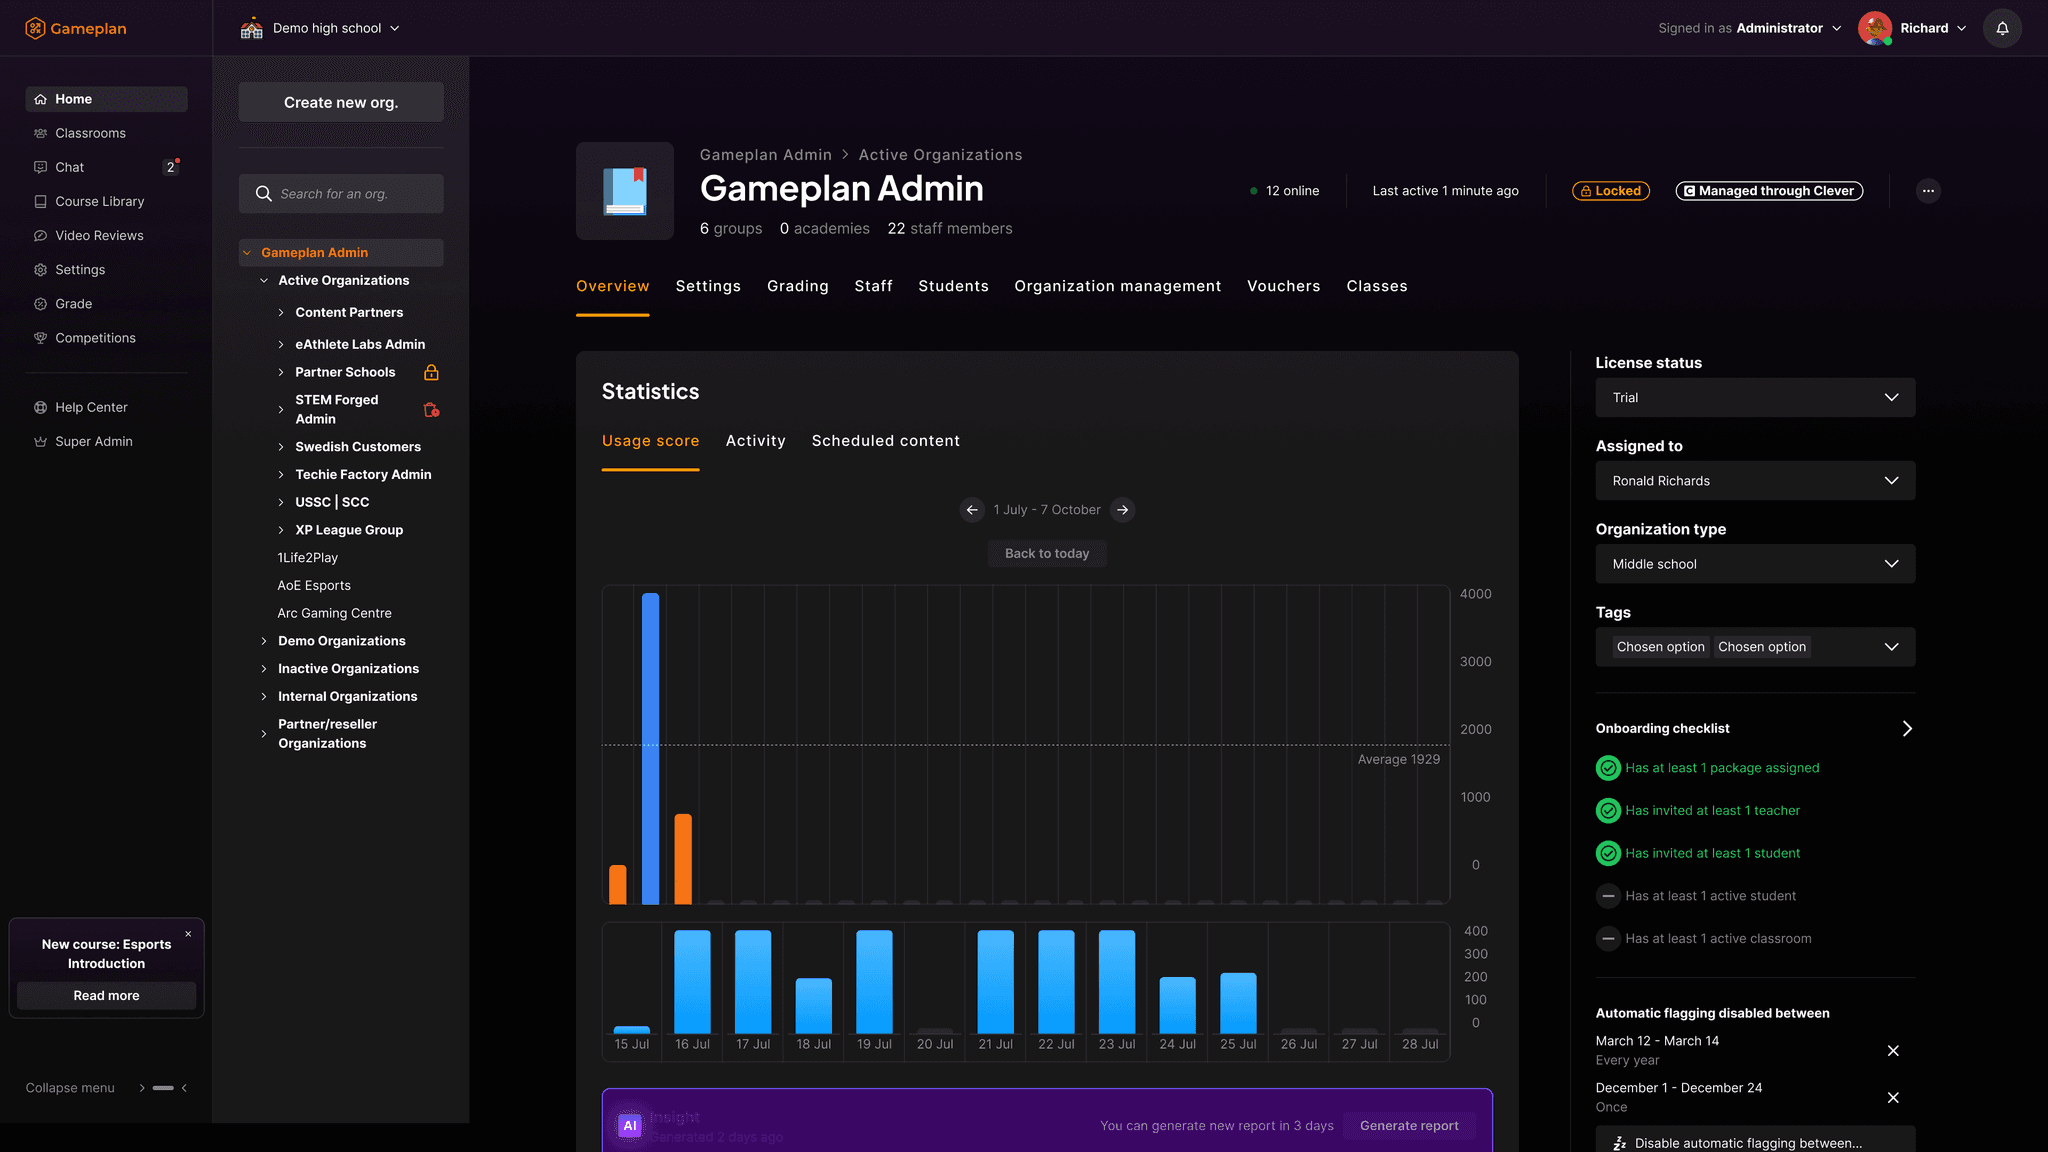Switch to the Vouchers tab

pyautogui.click(x=1283, y=287)
